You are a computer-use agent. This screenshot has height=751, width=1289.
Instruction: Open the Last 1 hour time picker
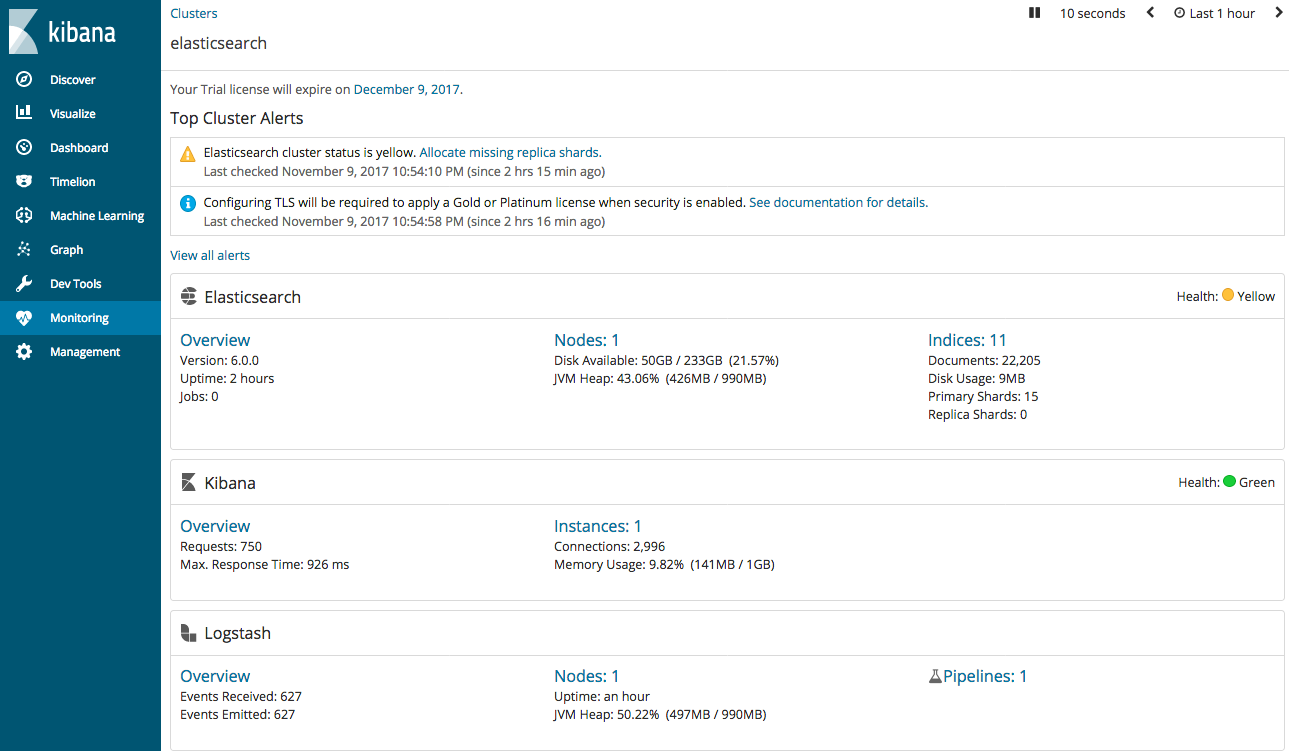[1214, 14]
